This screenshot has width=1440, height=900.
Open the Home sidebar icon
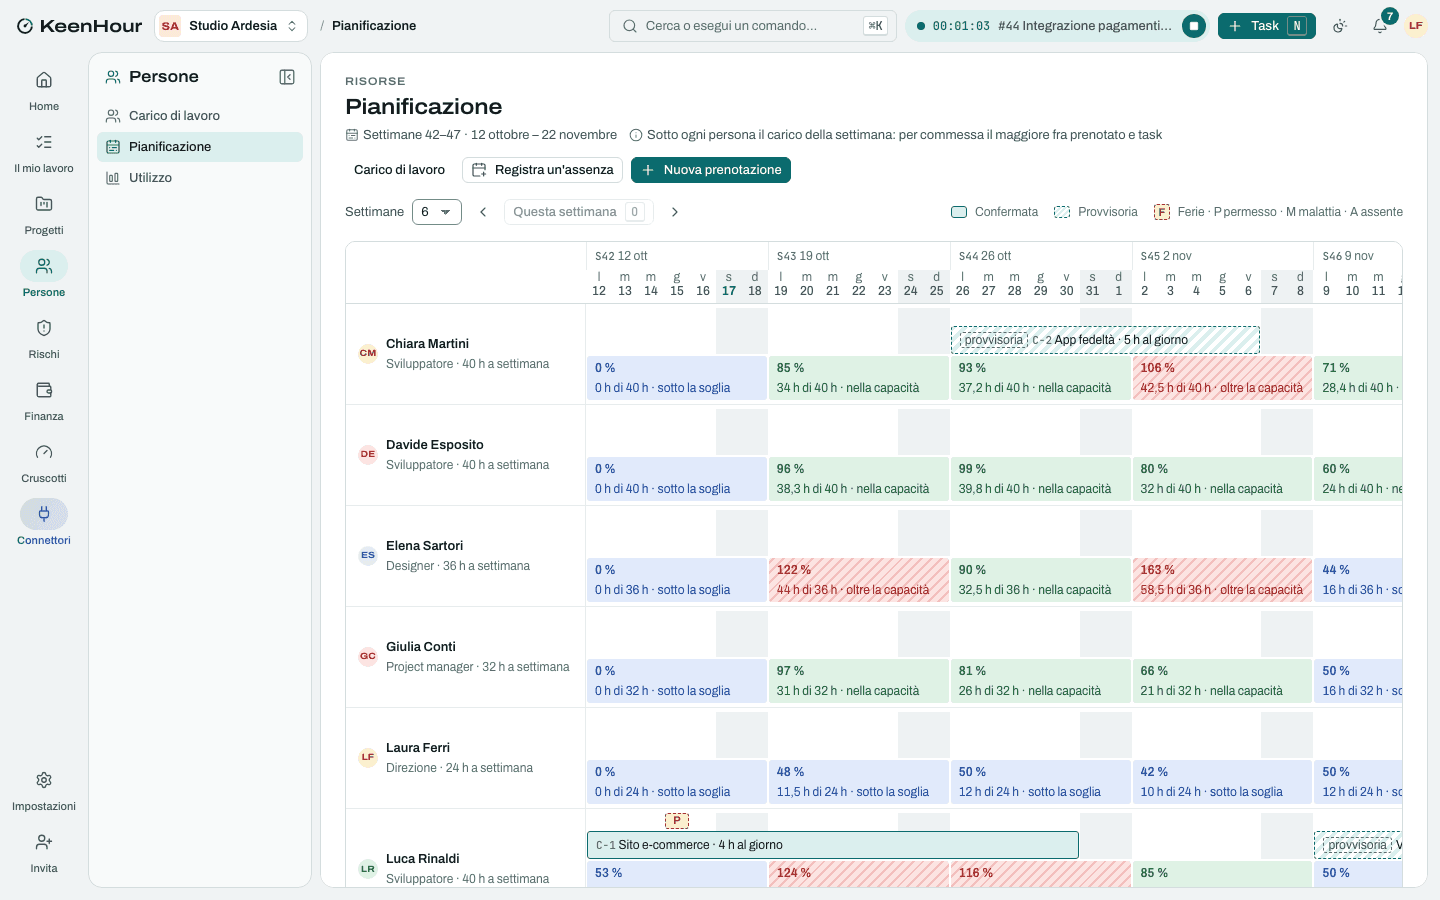click(x=44, y=80)
